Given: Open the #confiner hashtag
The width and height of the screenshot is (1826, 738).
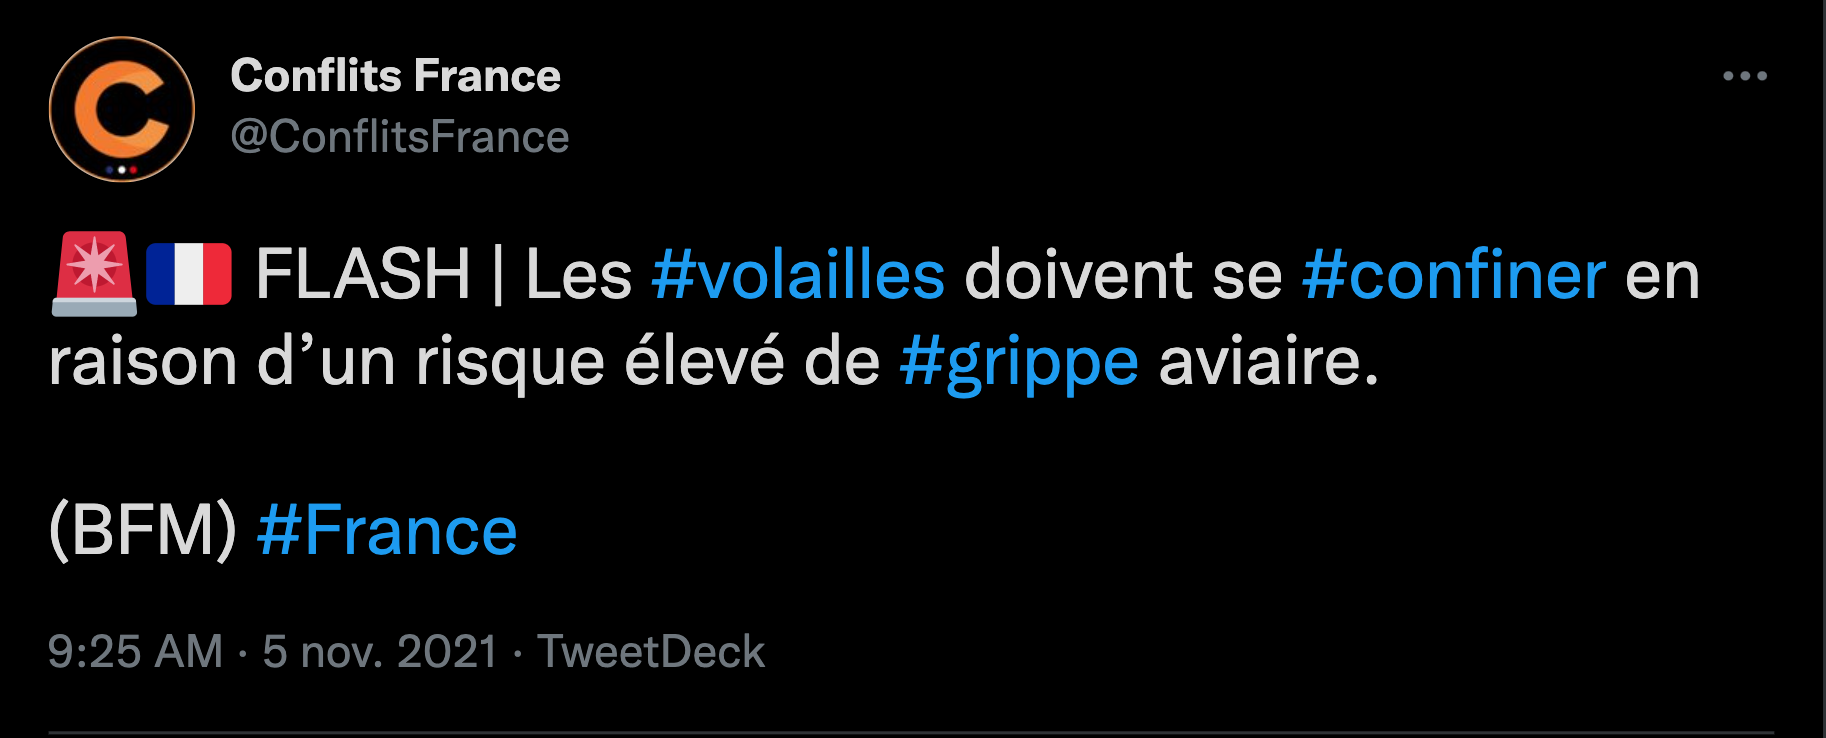Looking at the screenshot, I should tap(1454, 275).
